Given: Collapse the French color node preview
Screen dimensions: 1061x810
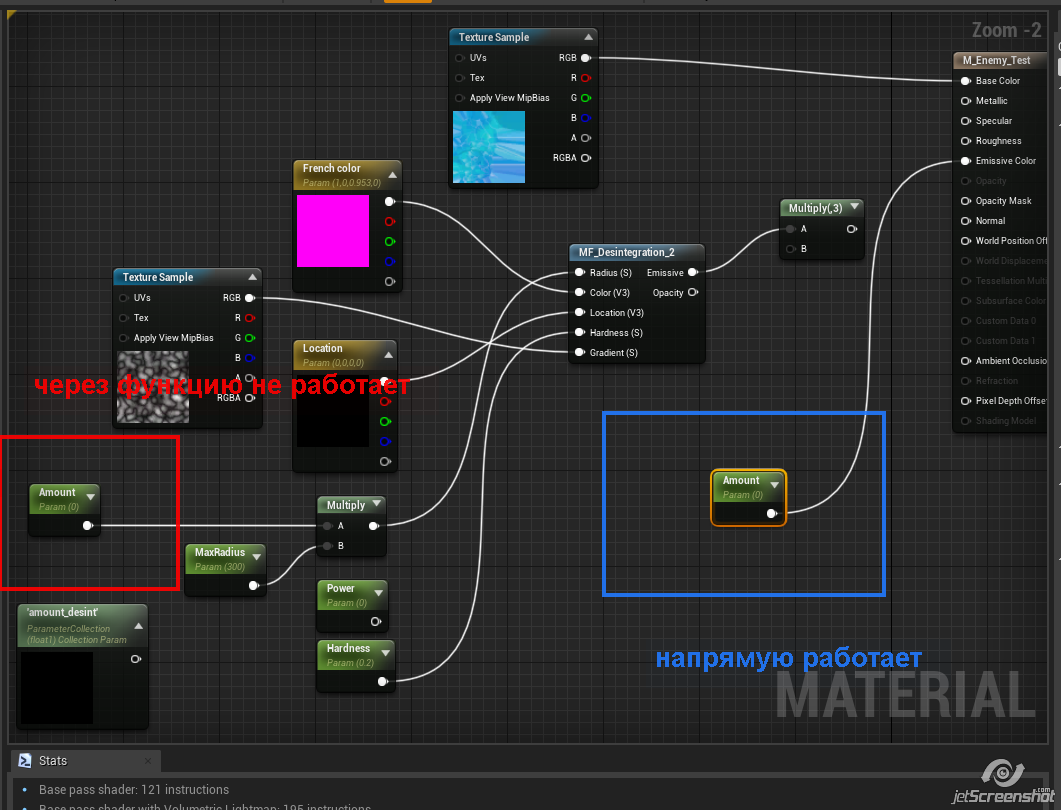Looking at the screenshot, I should click(392, 174).
